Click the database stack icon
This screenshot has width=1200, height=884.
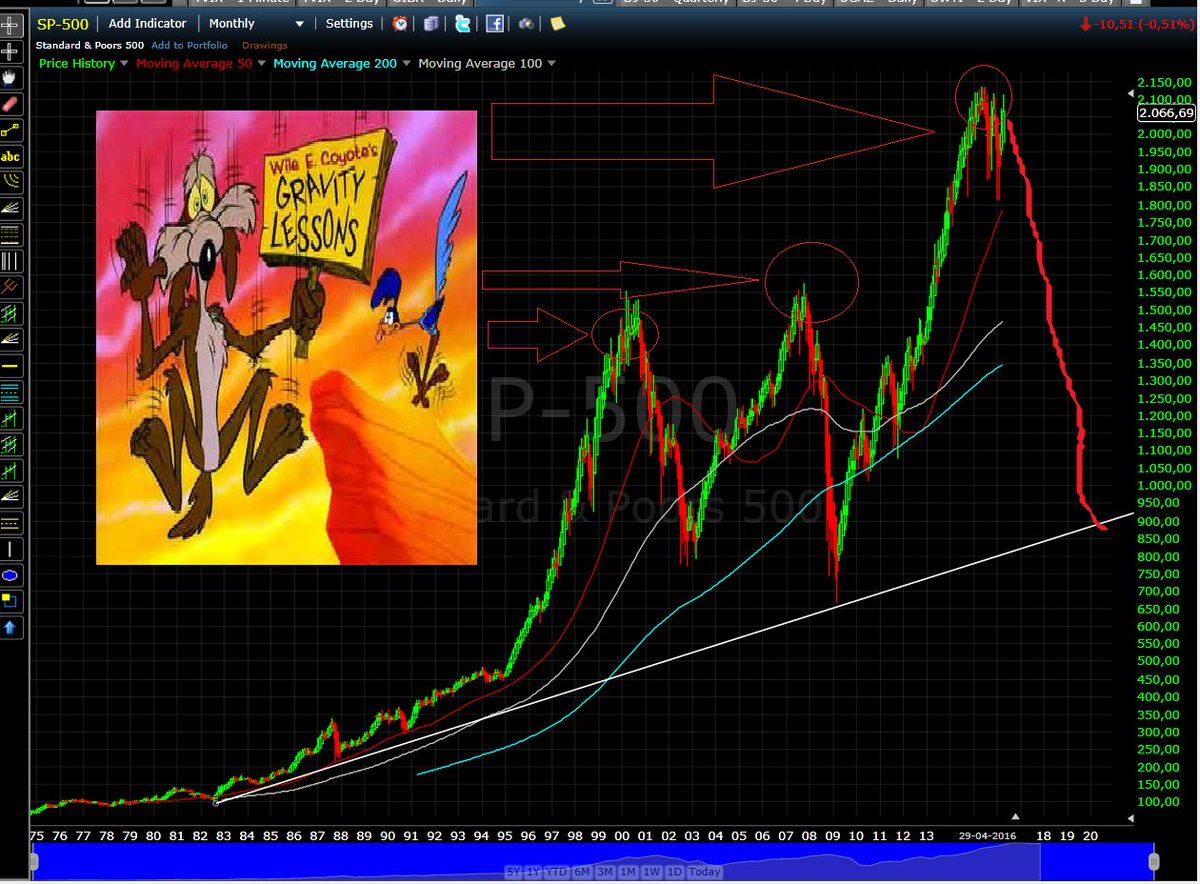click(x=430, y=23)
